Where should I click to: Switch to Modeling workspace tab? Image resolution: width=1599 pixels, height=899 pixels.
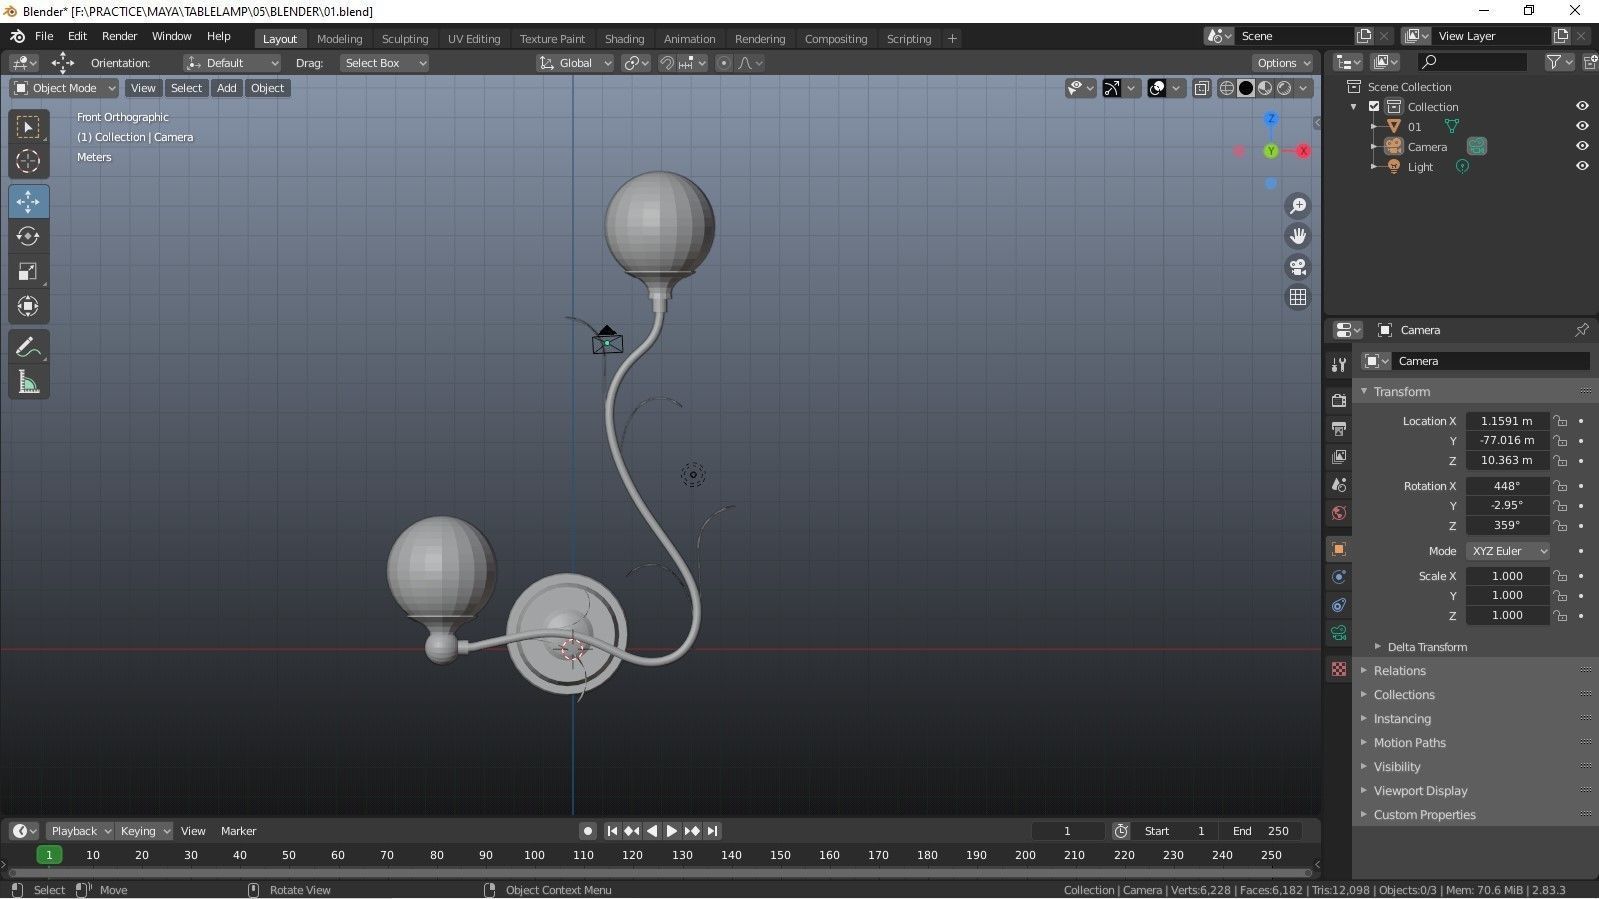(339, 39)
